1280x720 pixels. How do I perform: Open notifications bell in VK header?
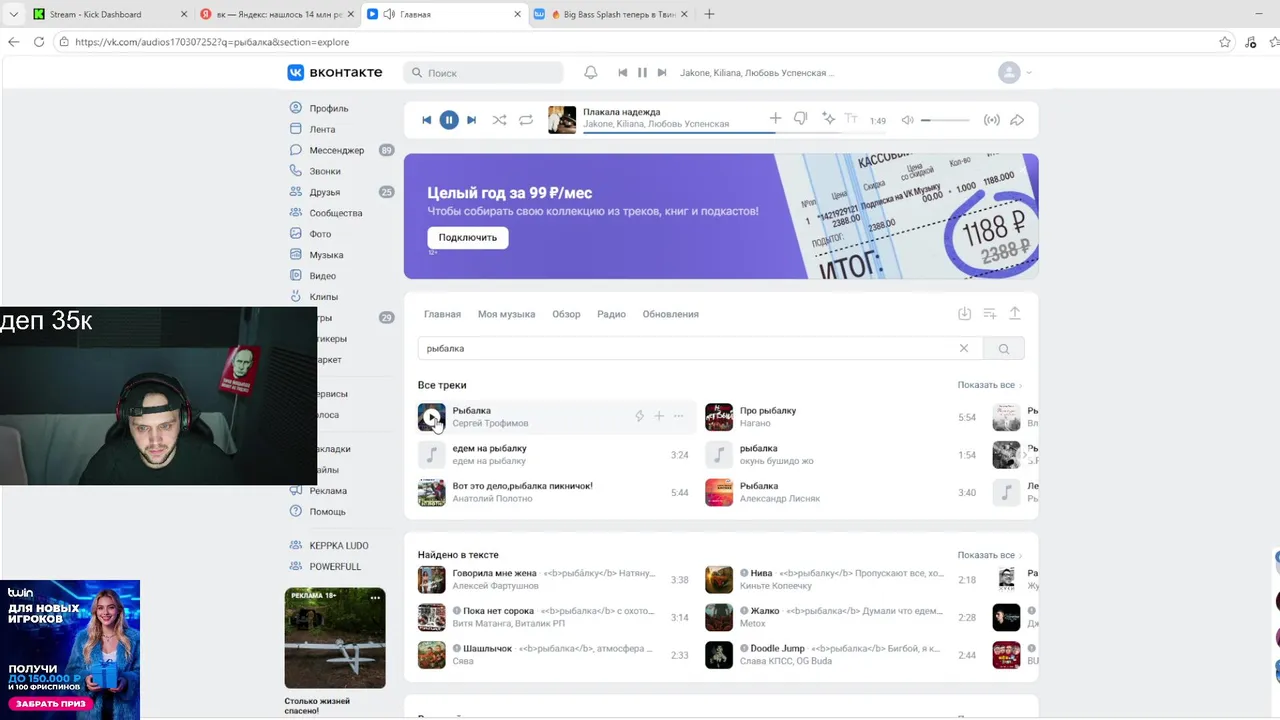pos(591,73)
